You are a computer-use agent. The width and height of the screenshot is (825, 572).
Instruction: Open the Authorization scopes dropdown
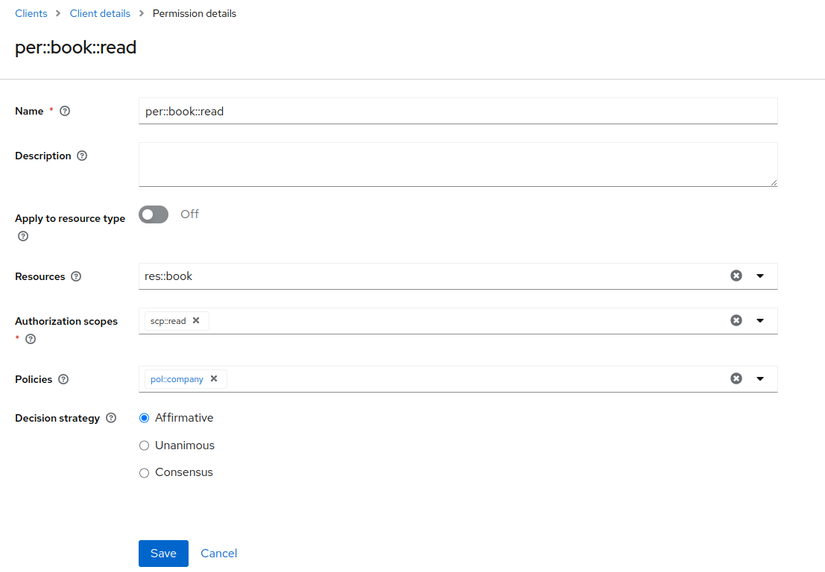[x=760, y=321]
